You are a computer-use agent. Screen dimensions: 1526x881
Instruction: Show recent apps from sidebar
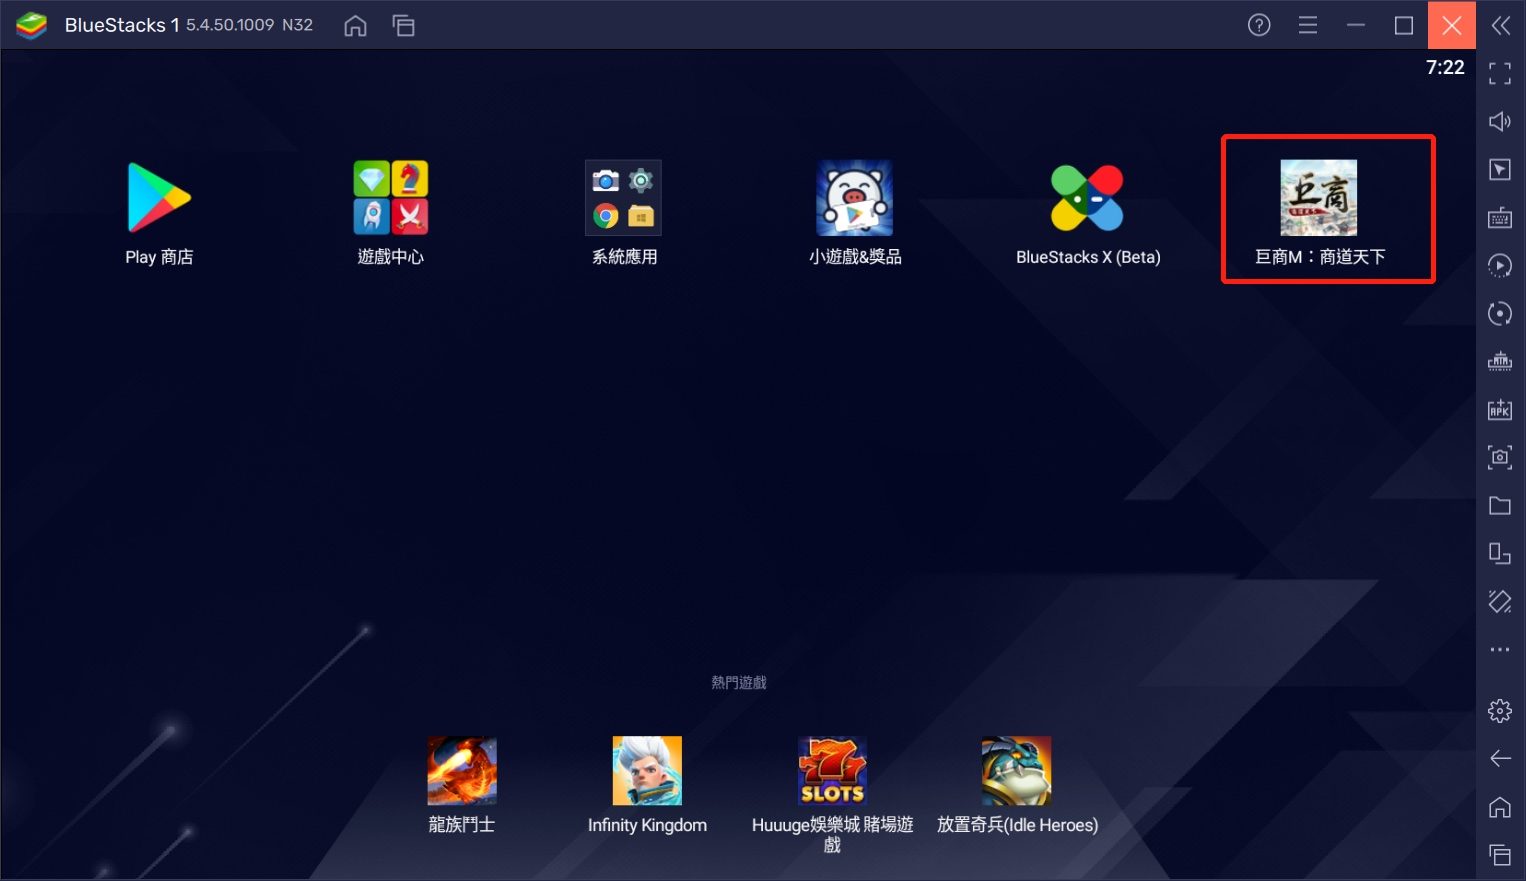pyautogui.click(x=1500, y=855)
